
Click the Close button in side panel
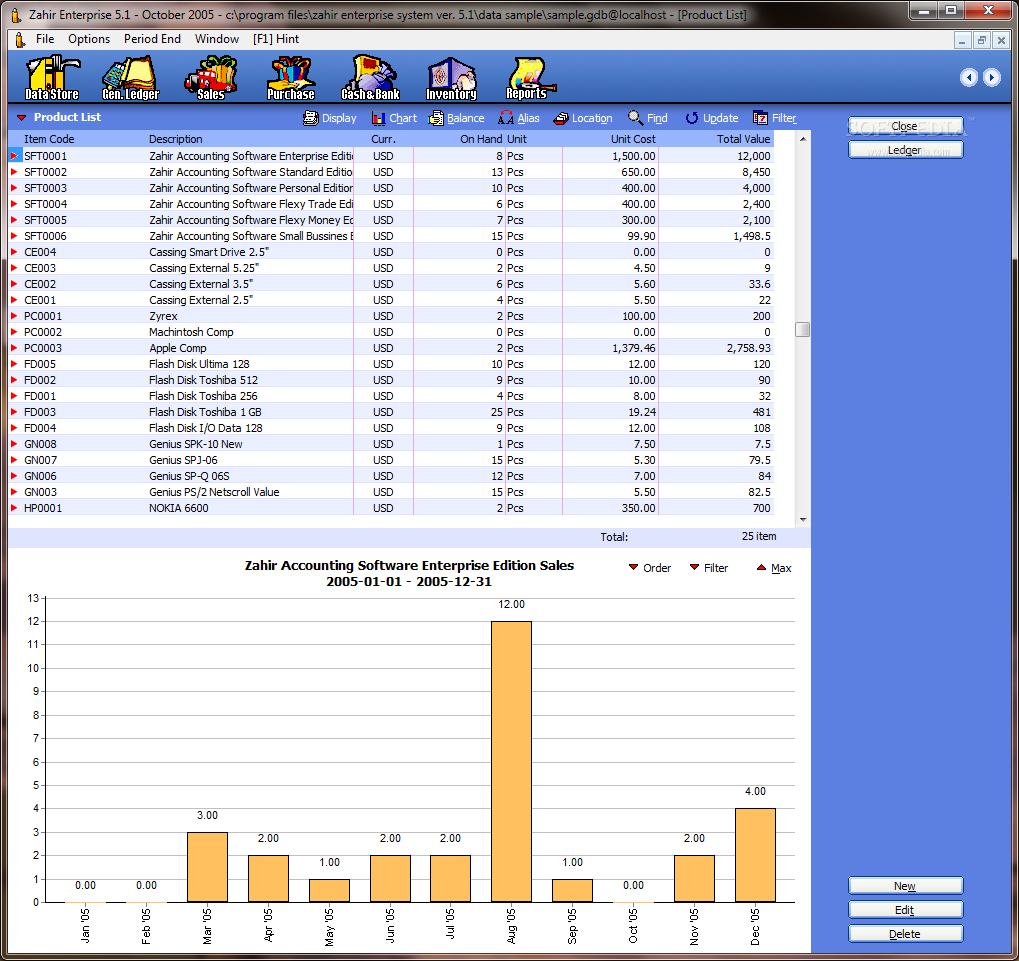pyautogui.click(x=905, y=126)
